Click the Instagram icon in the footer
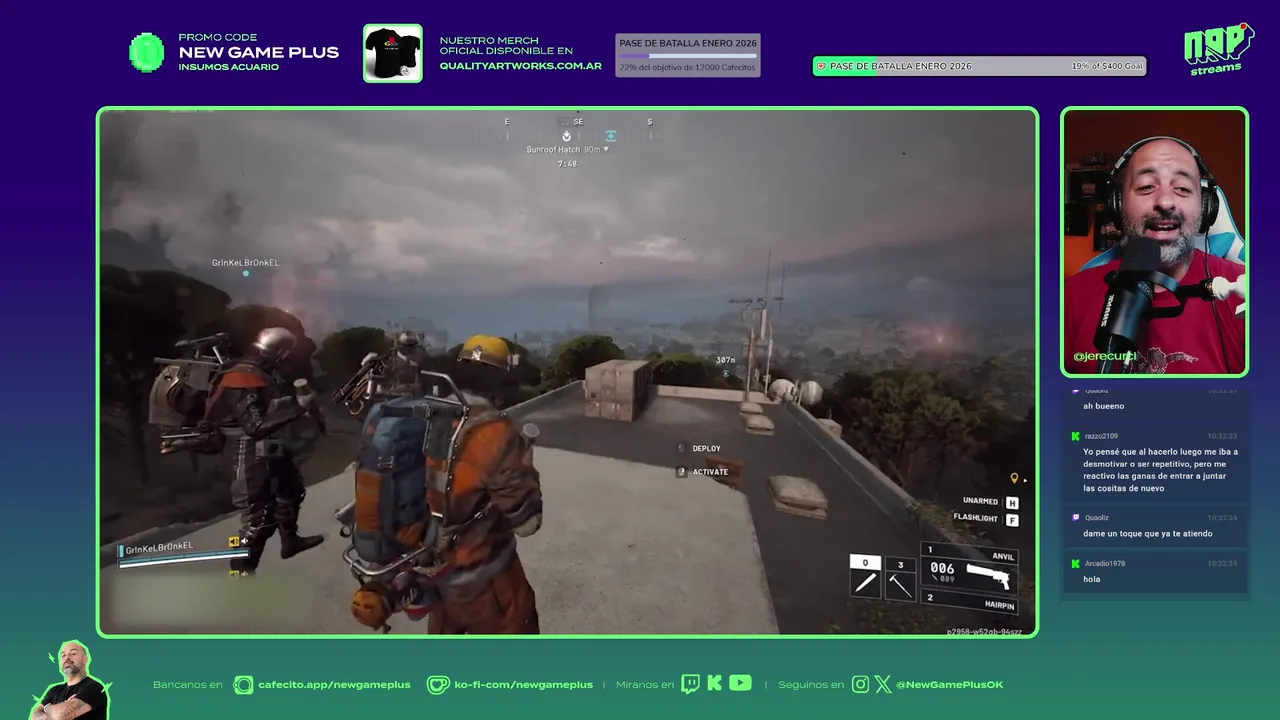 pos(860,685)
